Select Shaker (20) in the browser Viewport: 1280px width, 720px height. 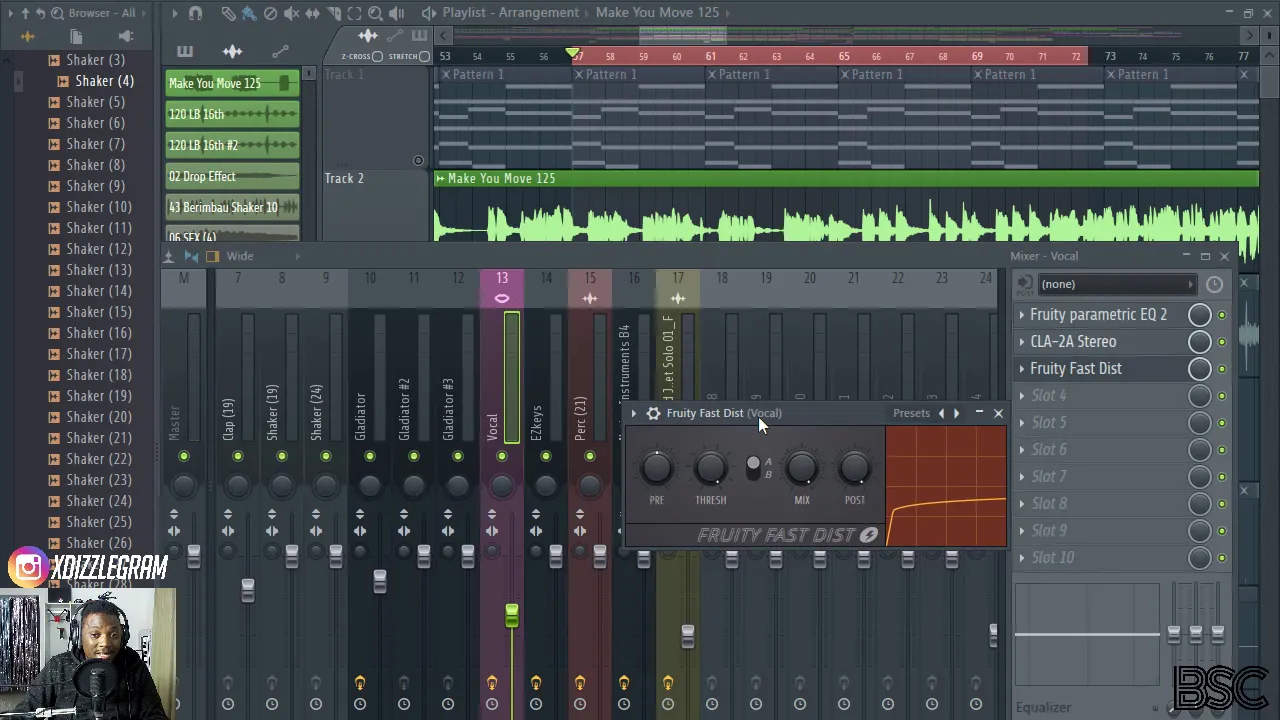point(98,417)
